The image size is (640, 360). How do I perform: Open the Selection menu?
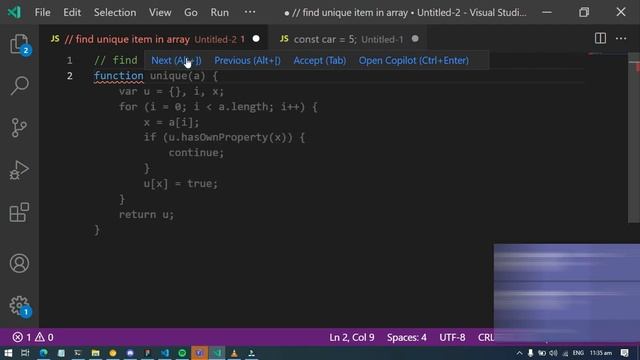115,12
